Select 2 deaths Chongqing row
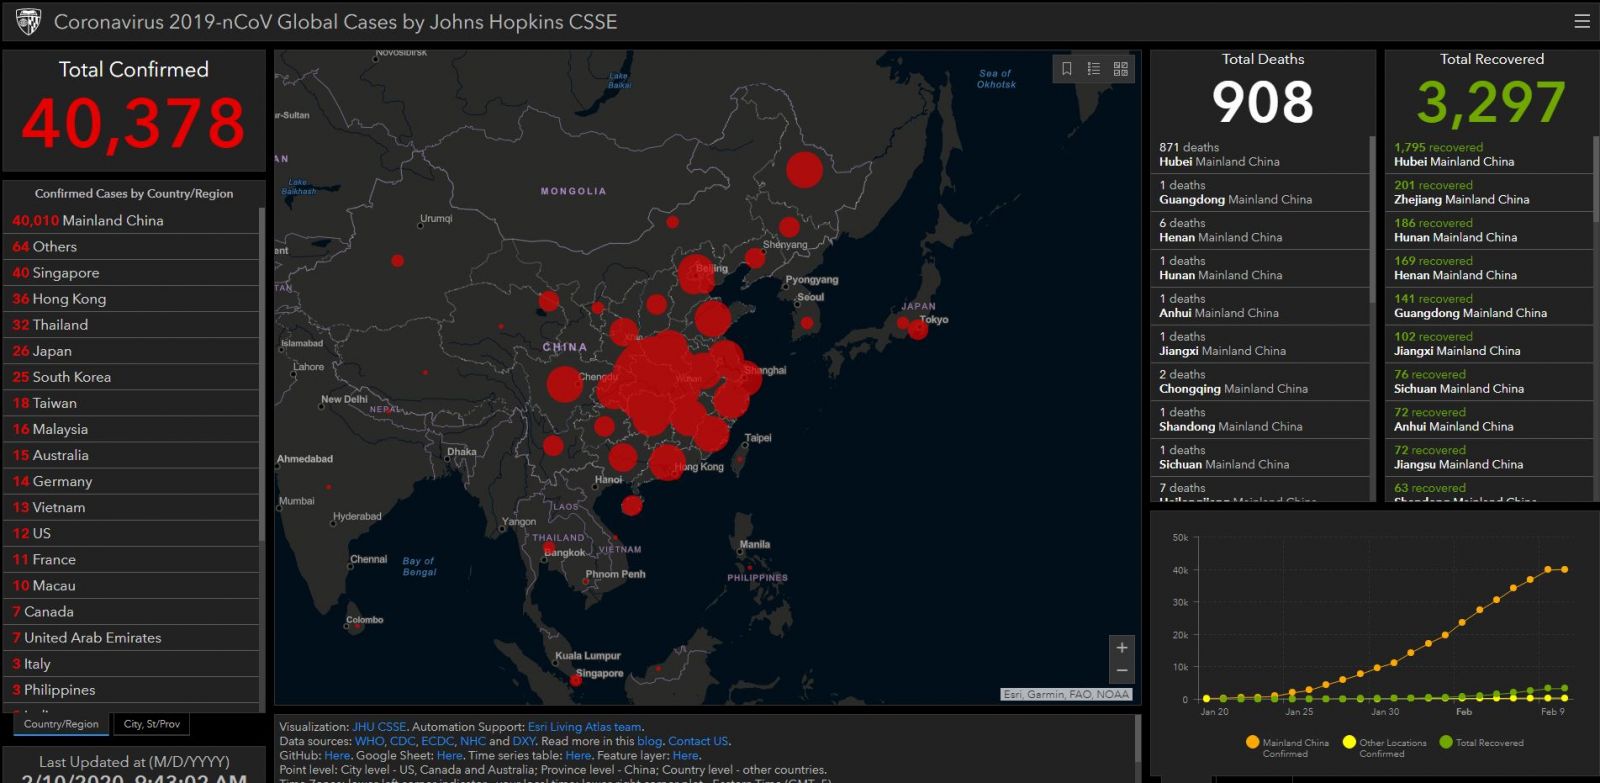Screen dimensions: 1600x783 click(1259, 381)
